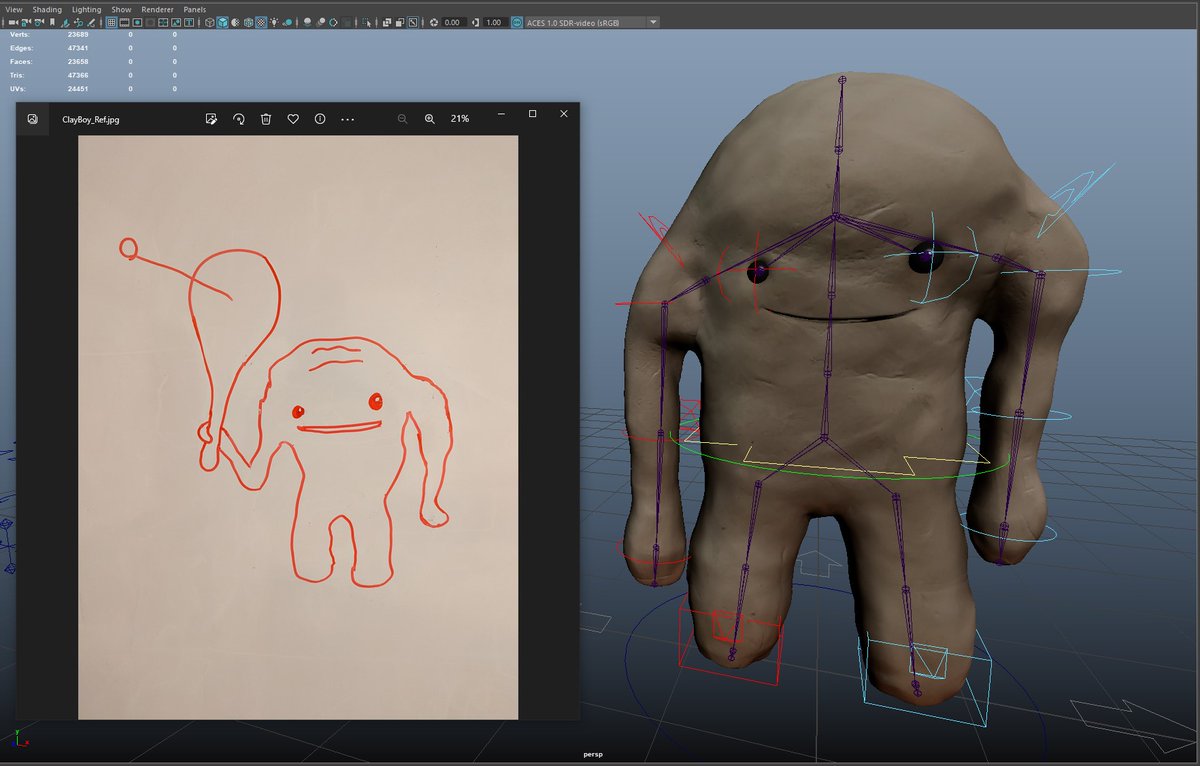Toggle the resolution gate icon

(x=137, y=22)
